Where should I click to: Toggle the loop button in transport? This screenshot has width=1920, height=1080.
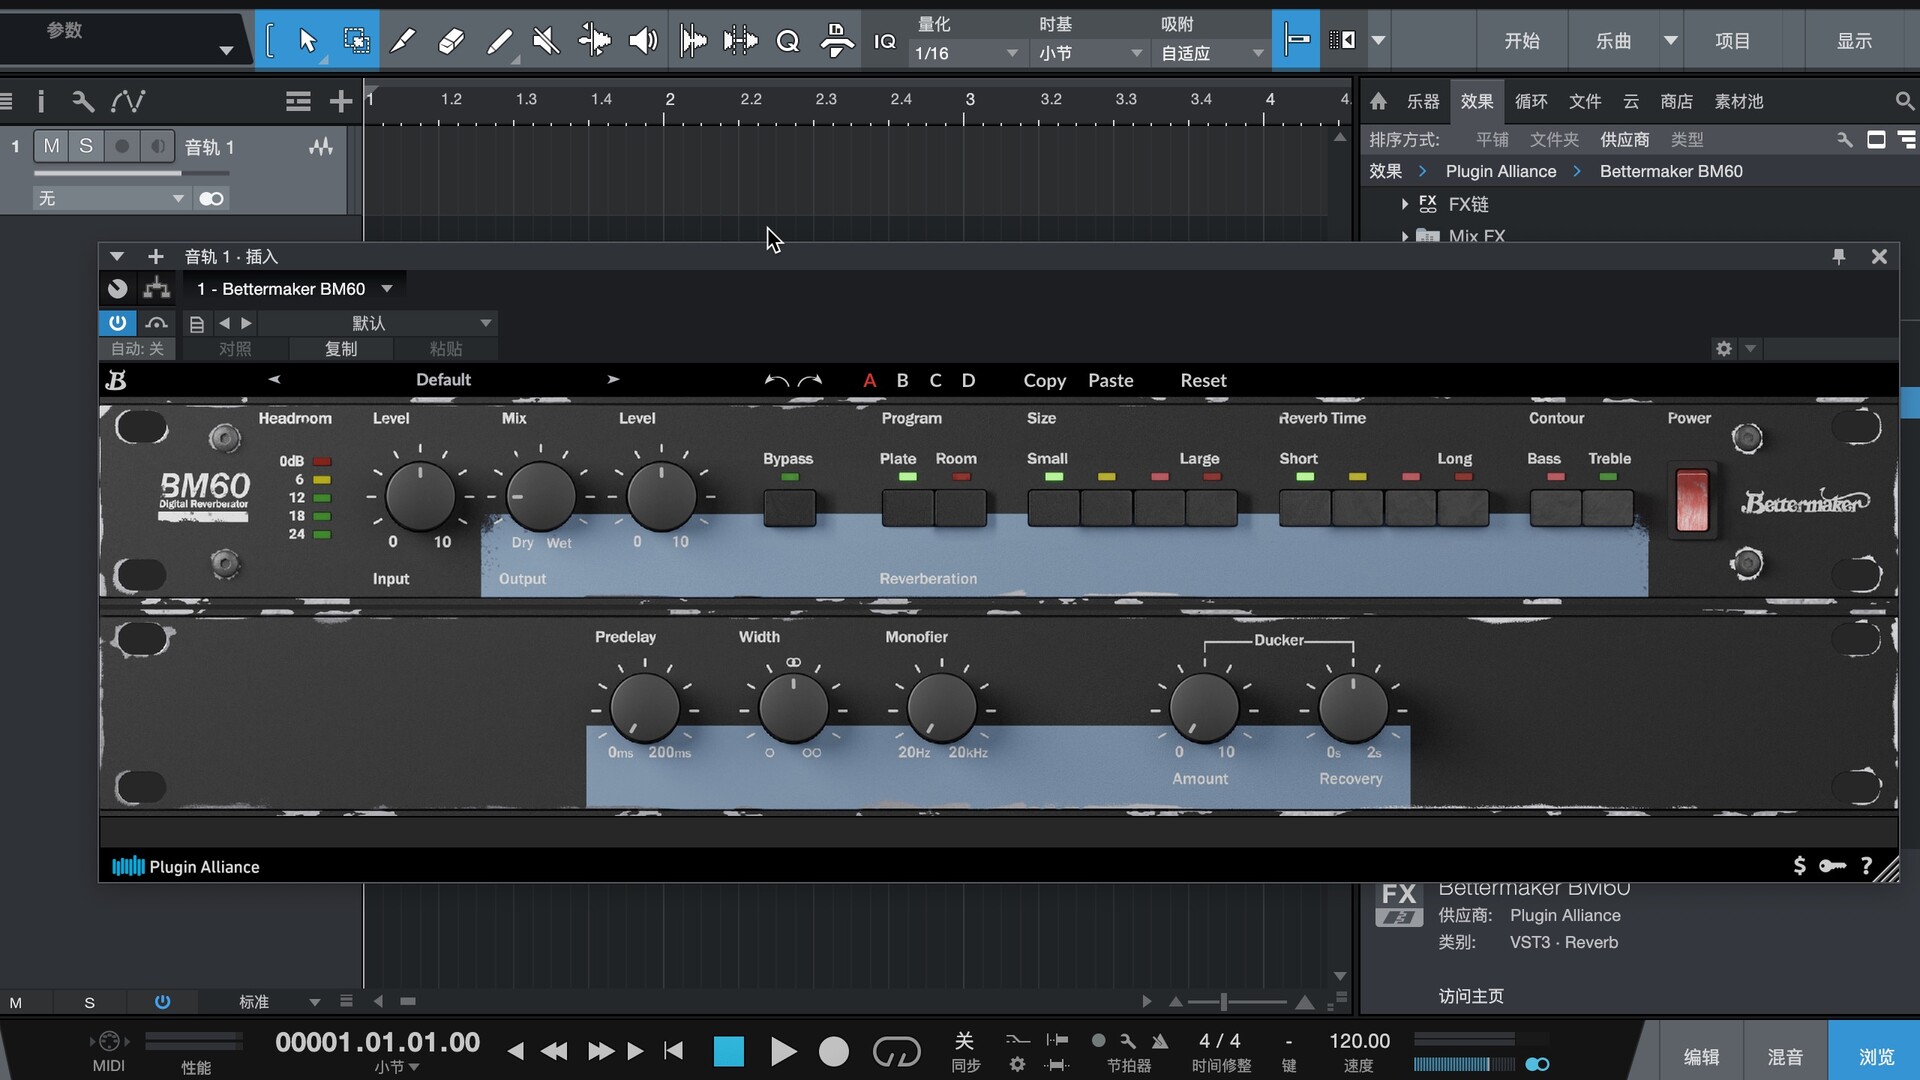896,1051
